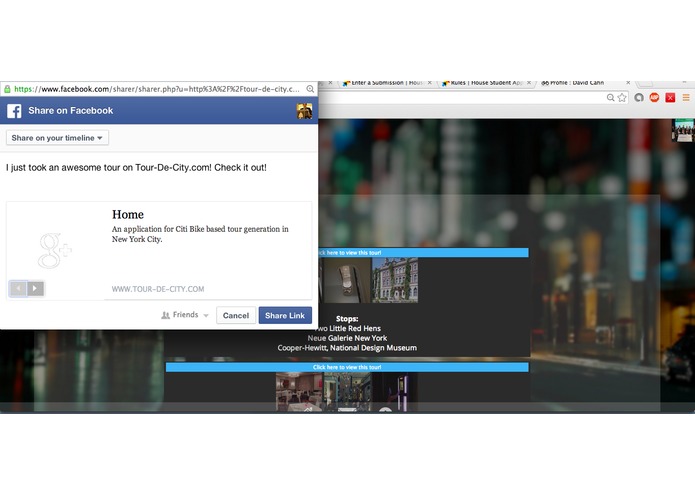Click the Facebook logo in the share header
Screen dimensions: 695x494
14,111
